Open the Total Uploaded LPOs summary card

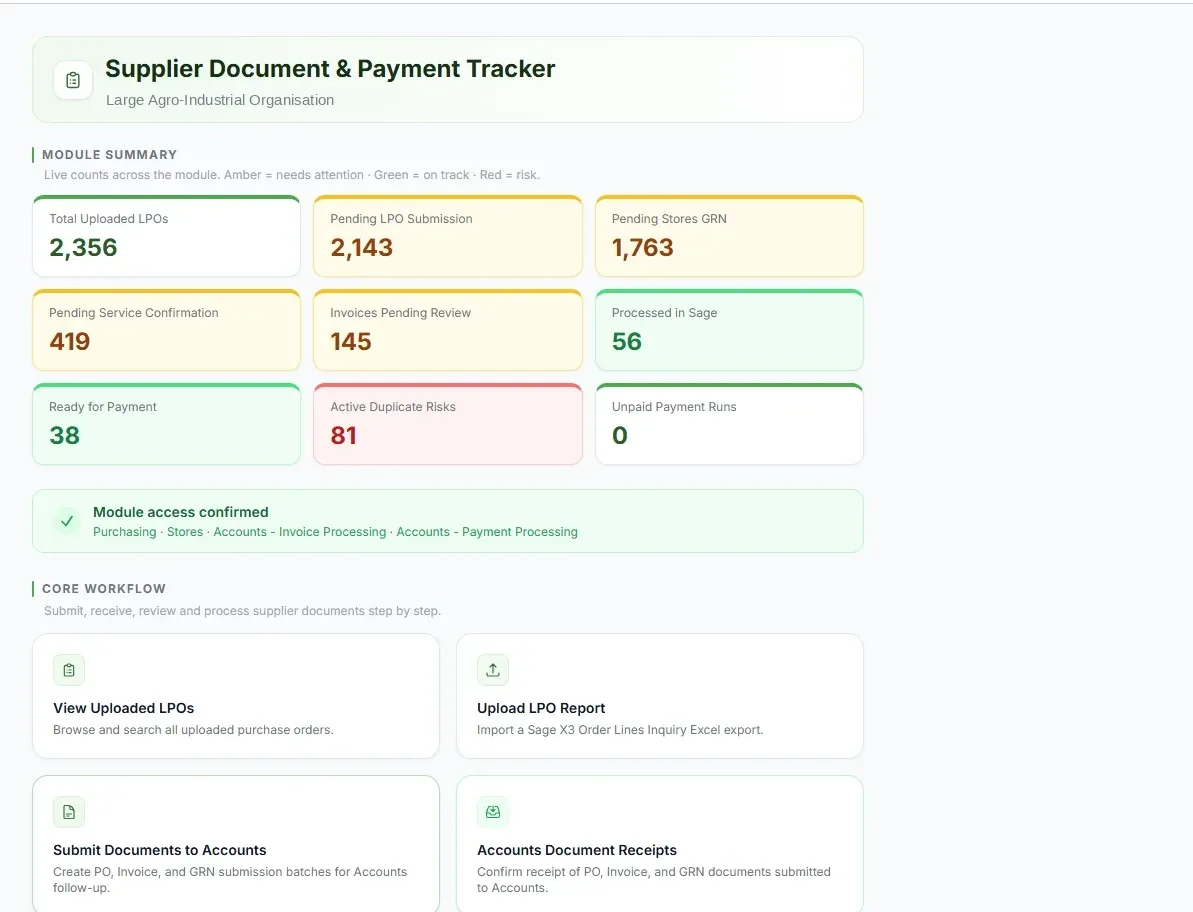coord(167,237)
